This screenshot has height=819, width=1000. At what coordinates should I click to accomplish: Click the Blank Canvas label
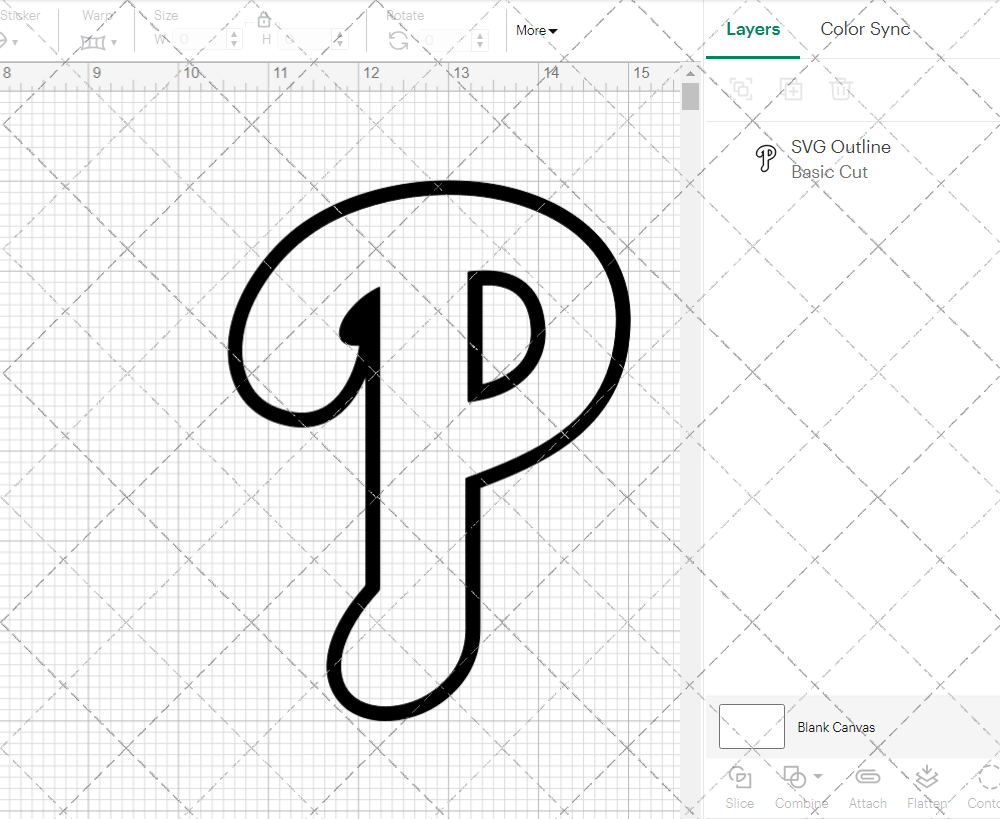[835, 727]
